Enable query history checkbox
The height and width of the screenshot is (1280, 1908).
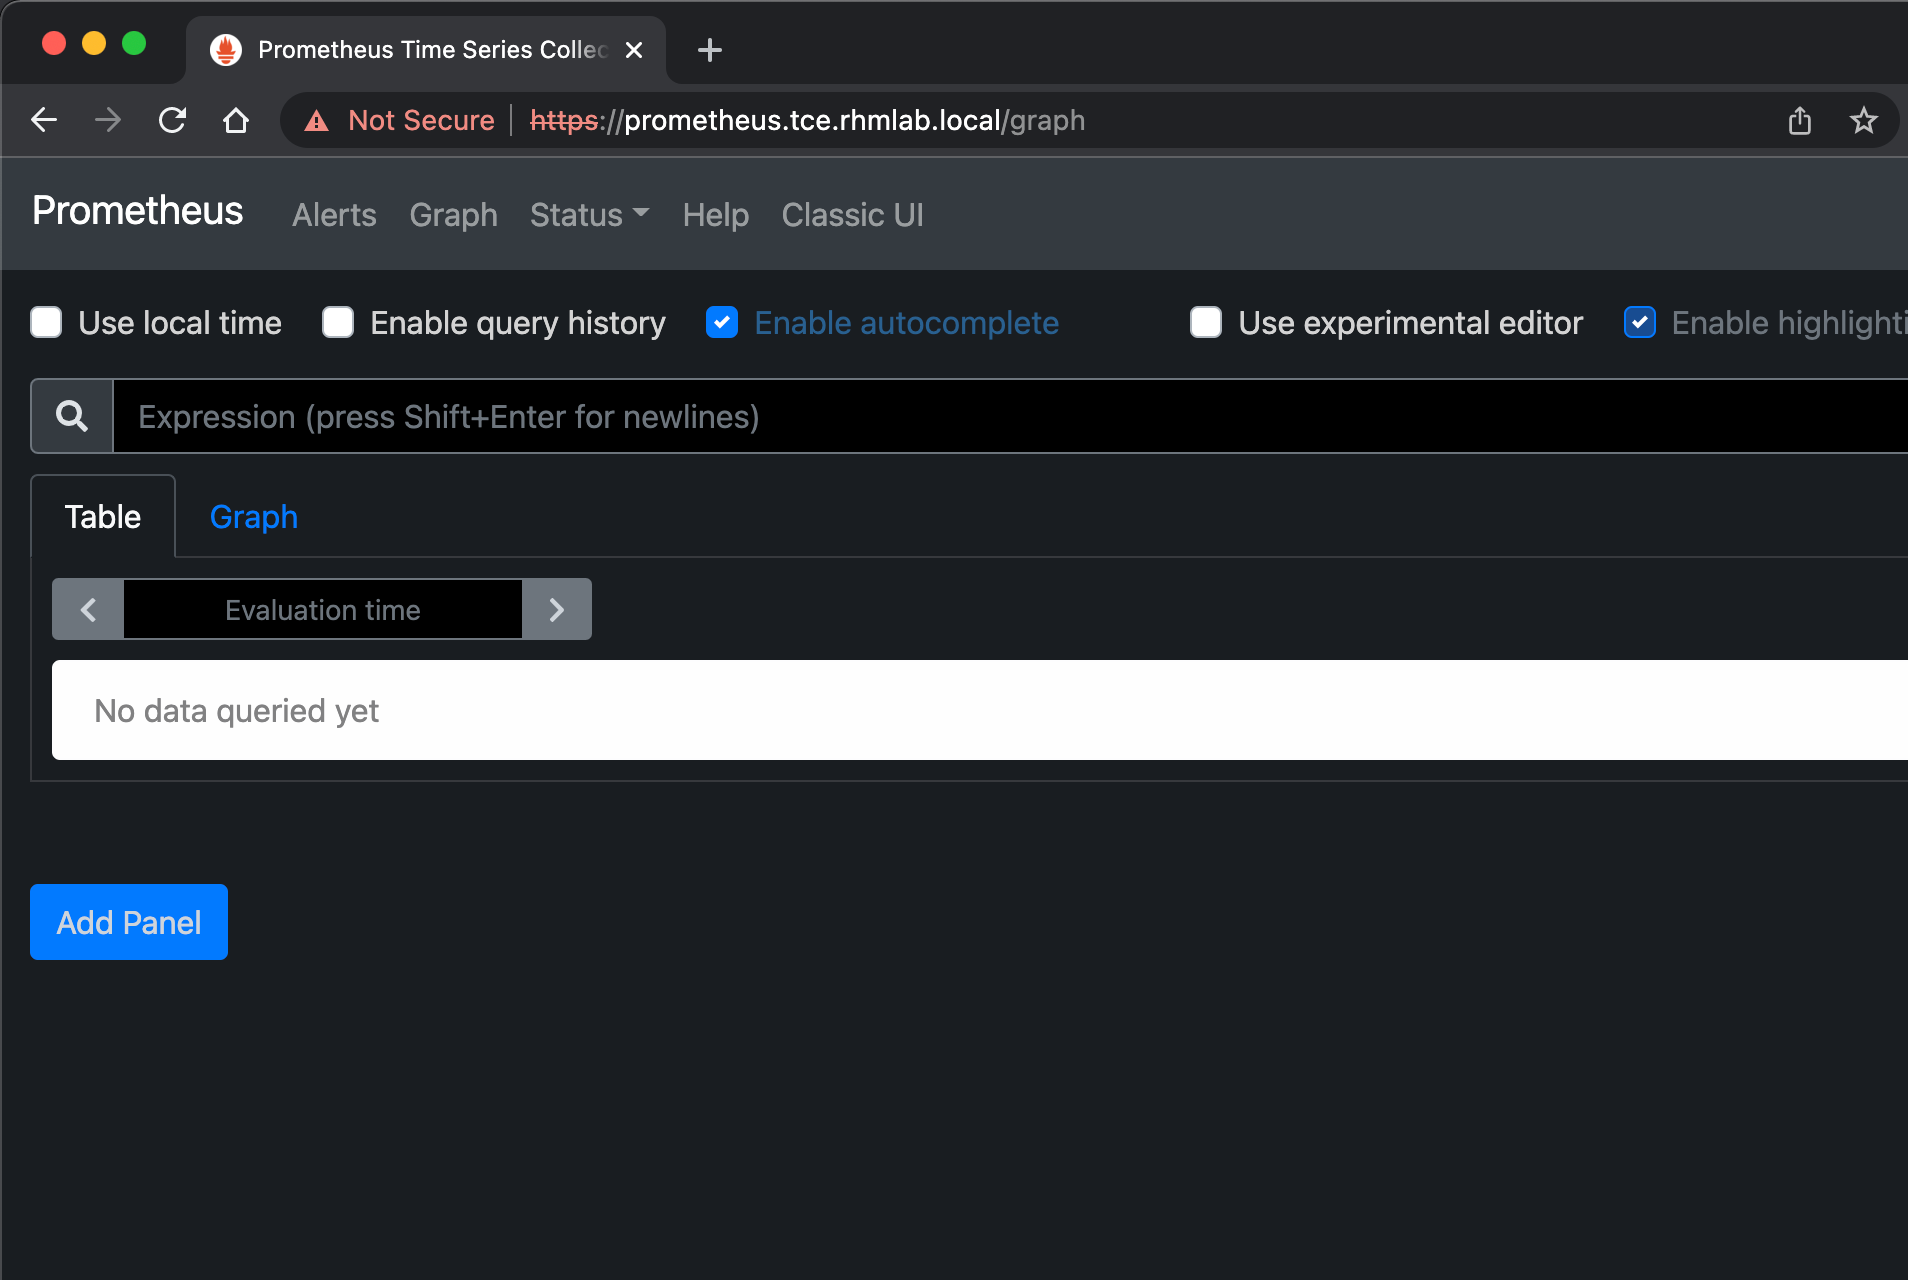click(338, 322)
